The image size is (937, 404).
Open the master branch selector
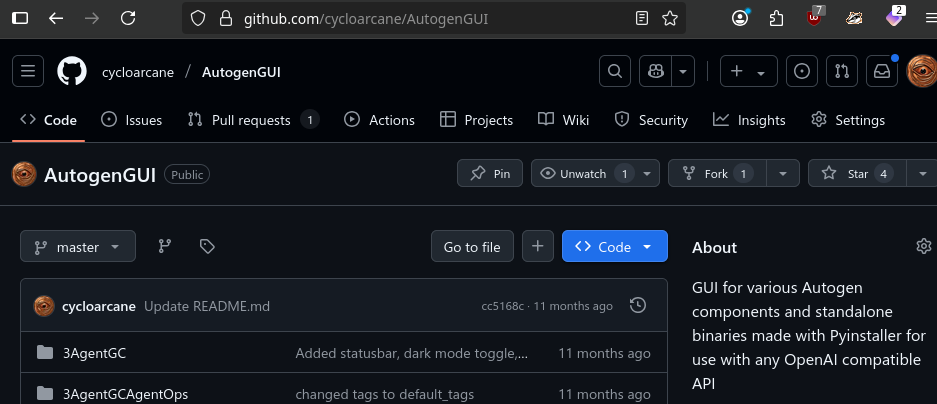point(78,246)
